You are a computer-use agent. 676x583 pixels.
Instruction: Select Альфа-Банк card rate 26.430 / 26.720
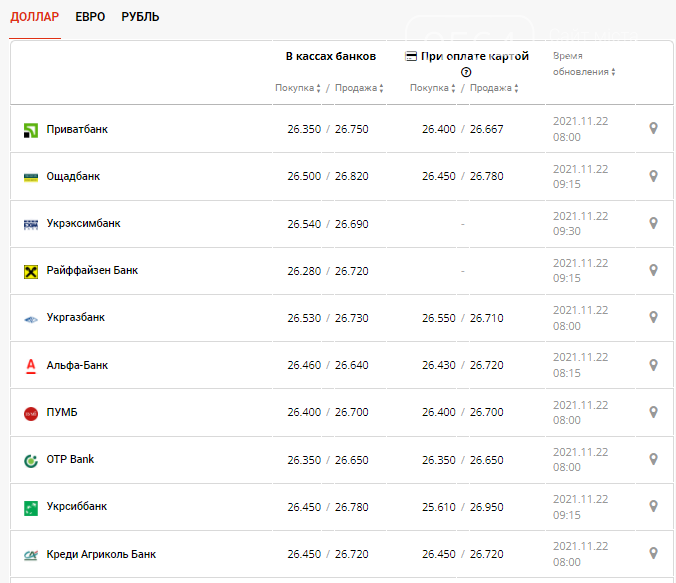click(x=463, y=365)
